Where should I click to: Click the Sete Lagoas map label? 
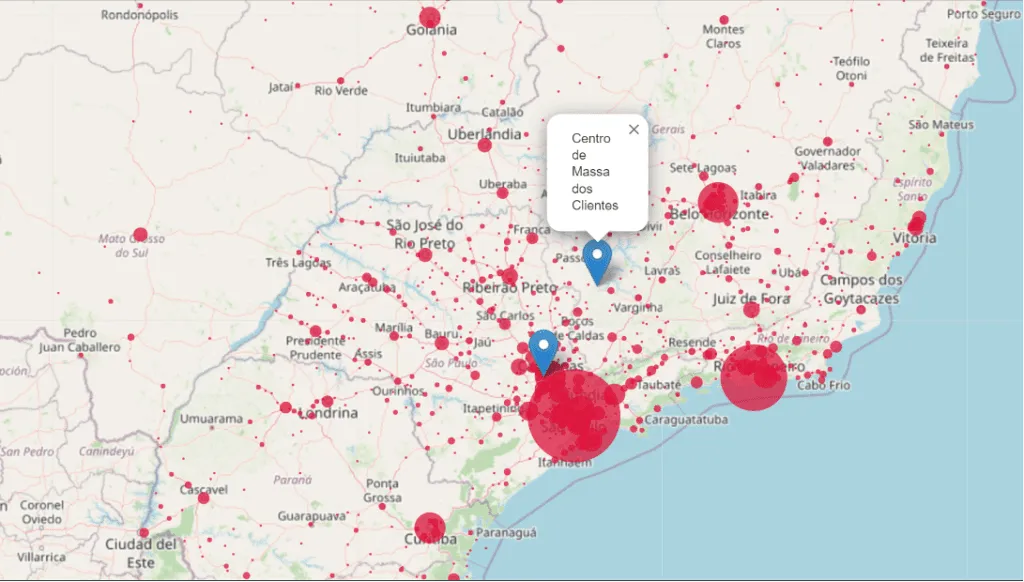pos(703,168)
